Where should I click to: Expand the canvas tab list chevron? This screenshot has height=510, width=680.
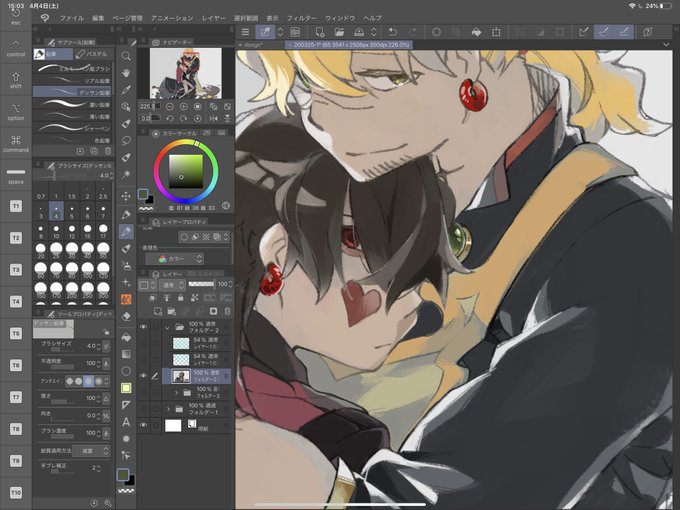coord(666,44)
